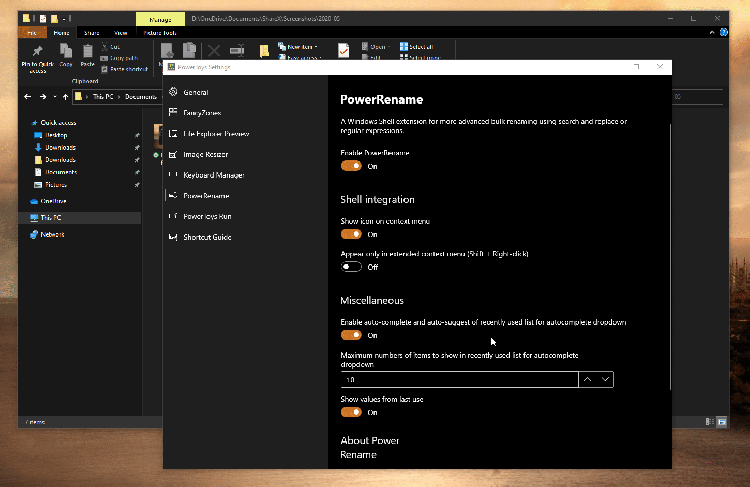
Task: Go to Image Resizer settings
Action: 205,154
